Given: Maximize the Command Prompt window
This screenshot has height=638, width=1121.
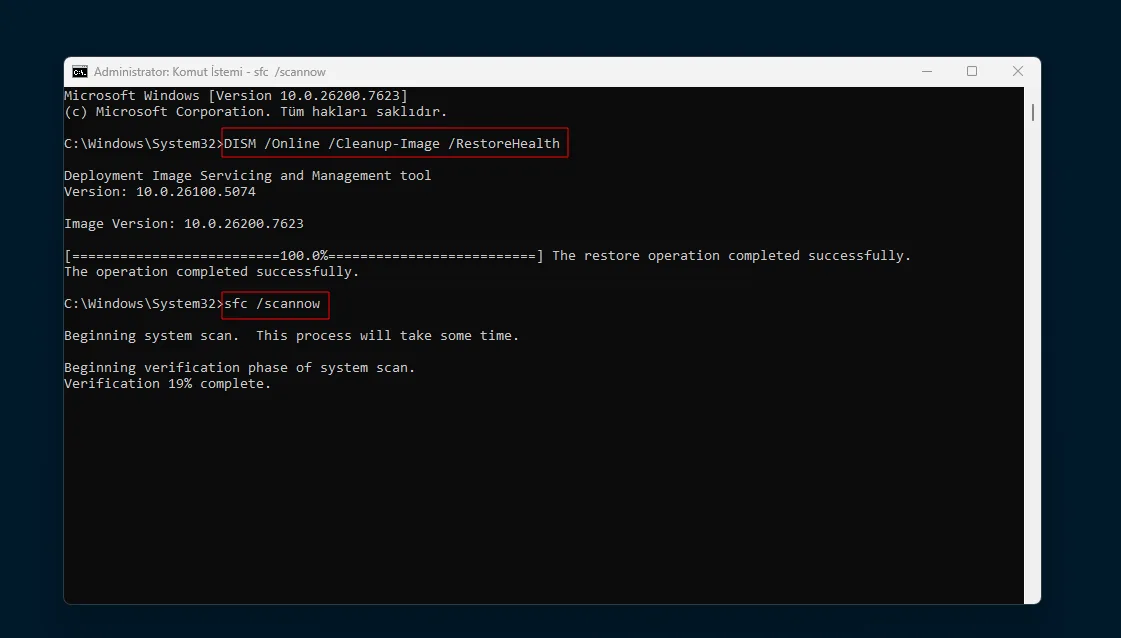Looking at the screenshot, I should 972,72.
